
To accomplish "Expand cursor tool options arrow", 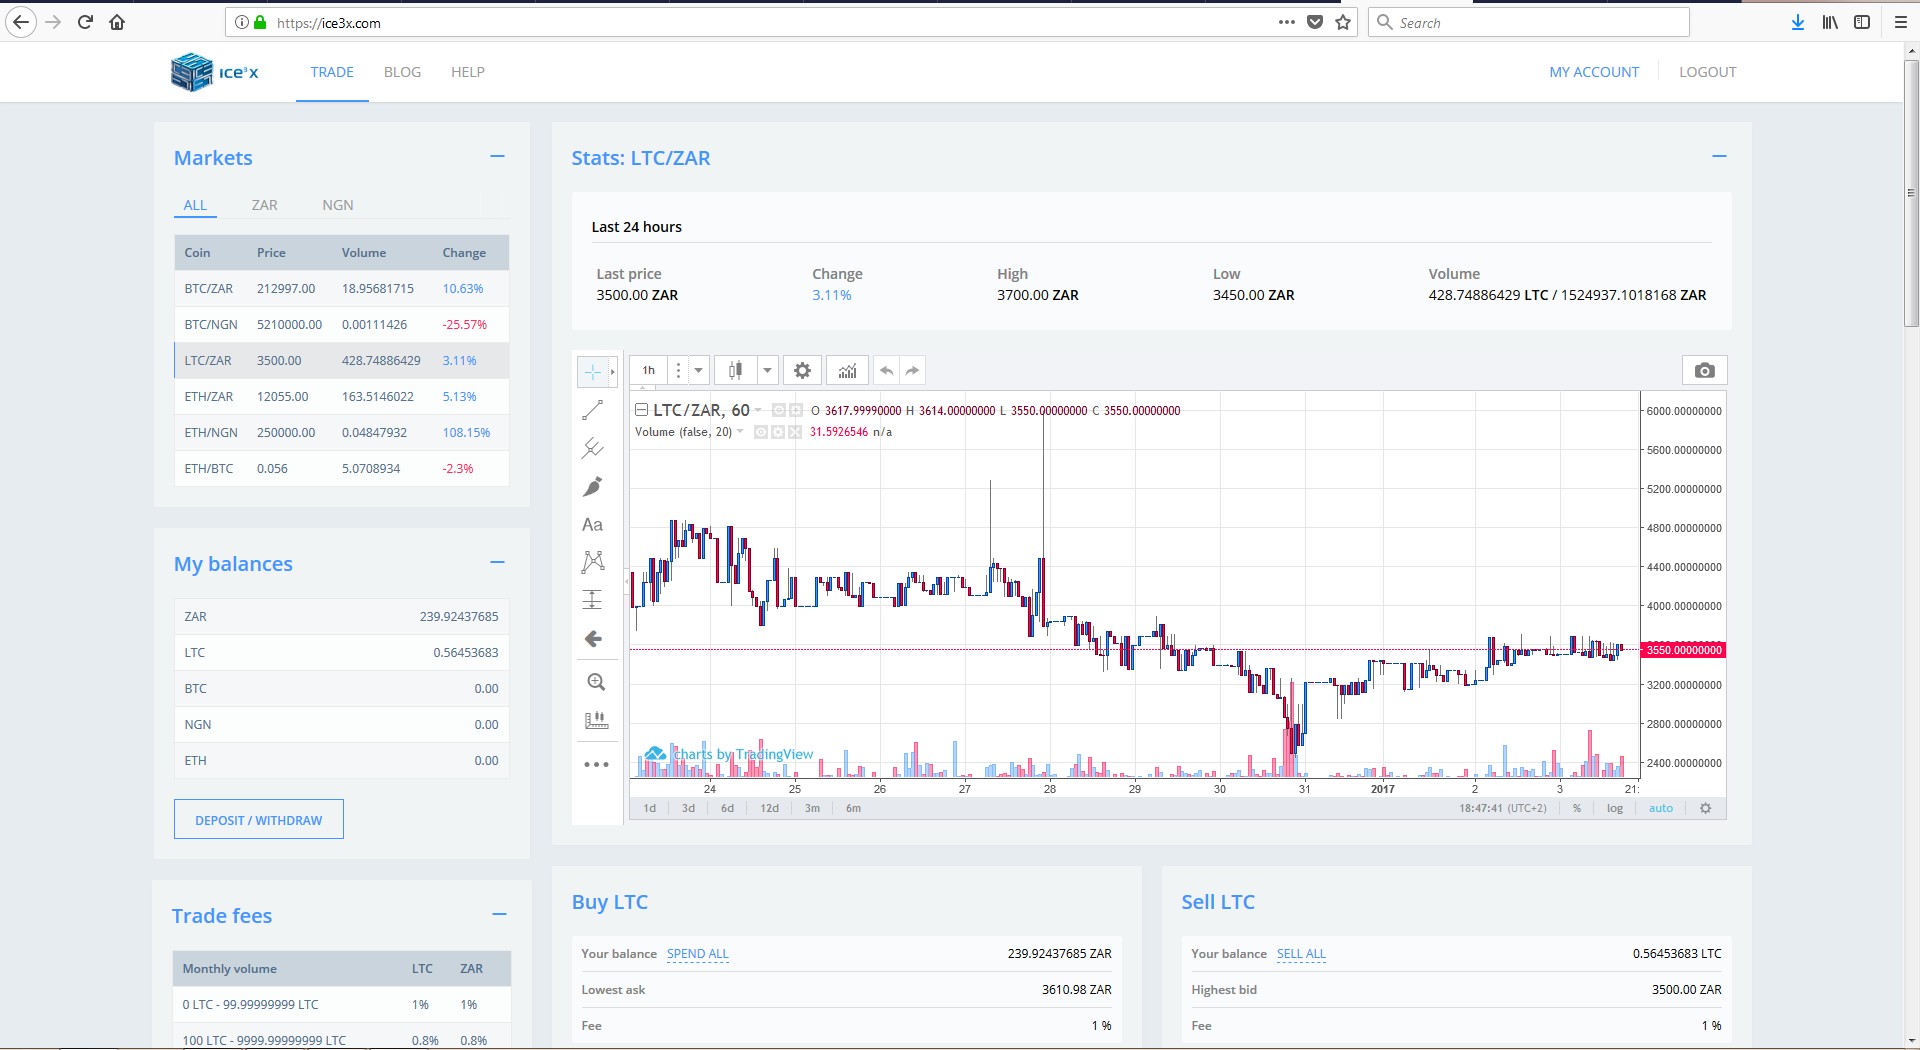I will click(x=613, y=371).
